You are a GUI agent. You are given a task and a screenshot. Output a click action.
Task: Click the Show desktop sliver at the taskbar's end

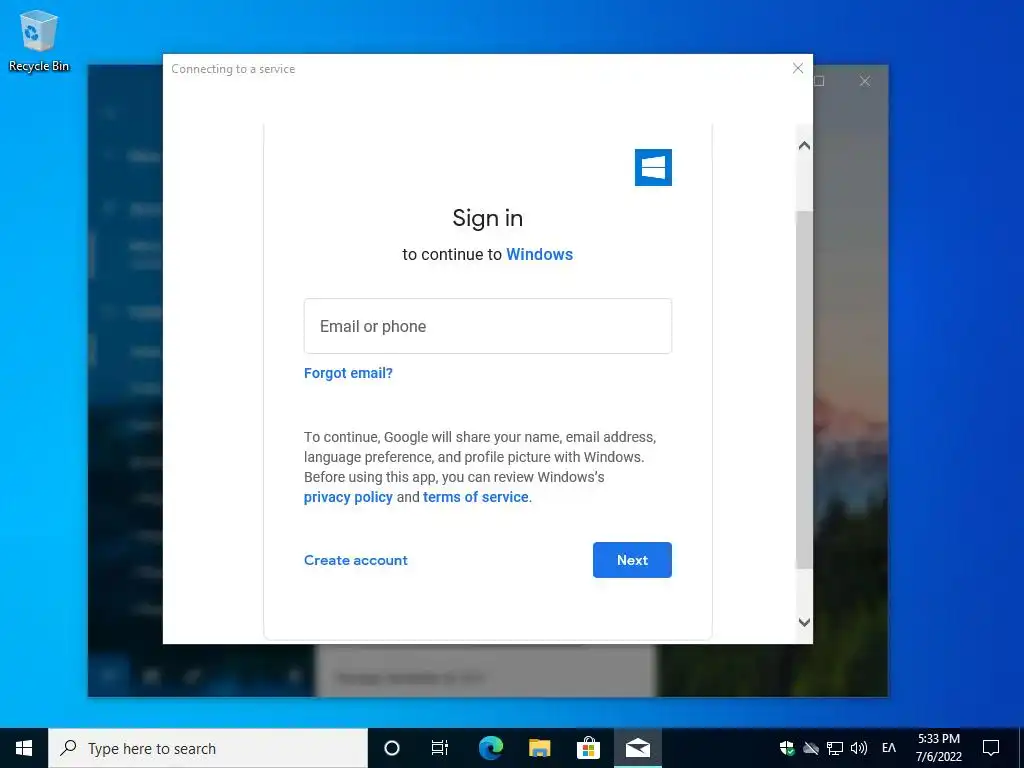(1021, 748)
